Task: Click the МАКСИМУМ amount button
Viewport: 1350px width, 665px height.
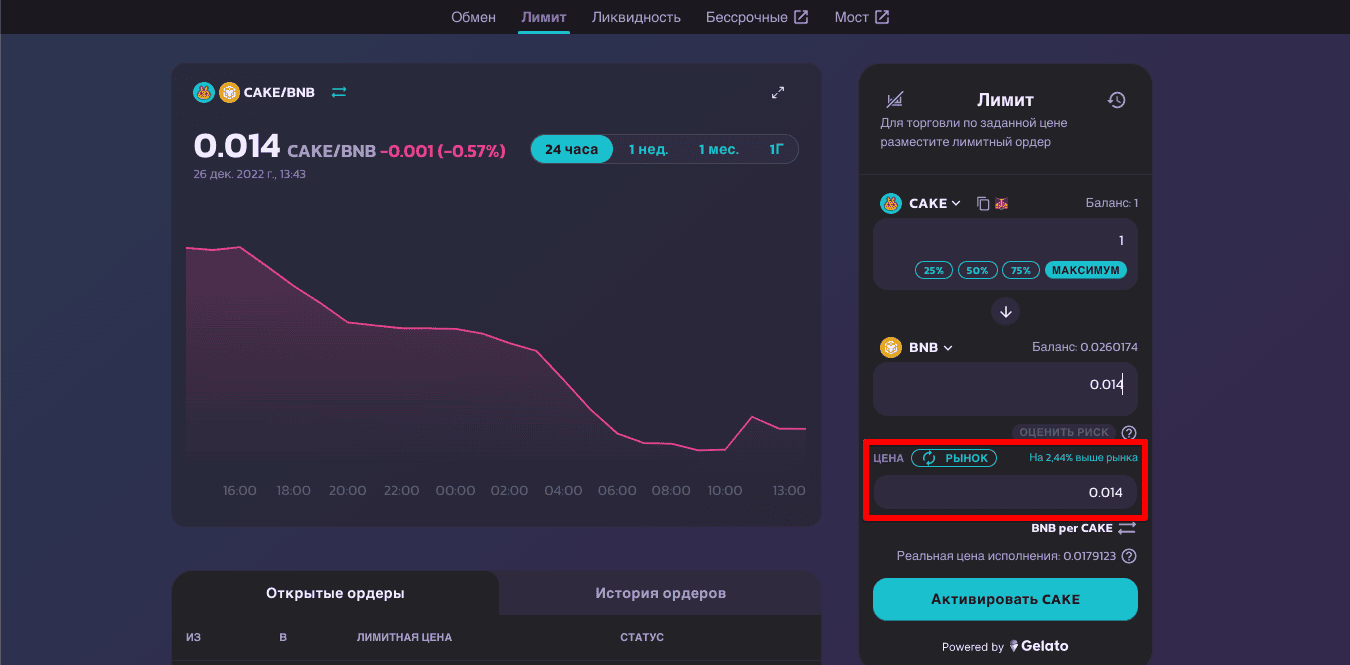Action: (1086, 270)
